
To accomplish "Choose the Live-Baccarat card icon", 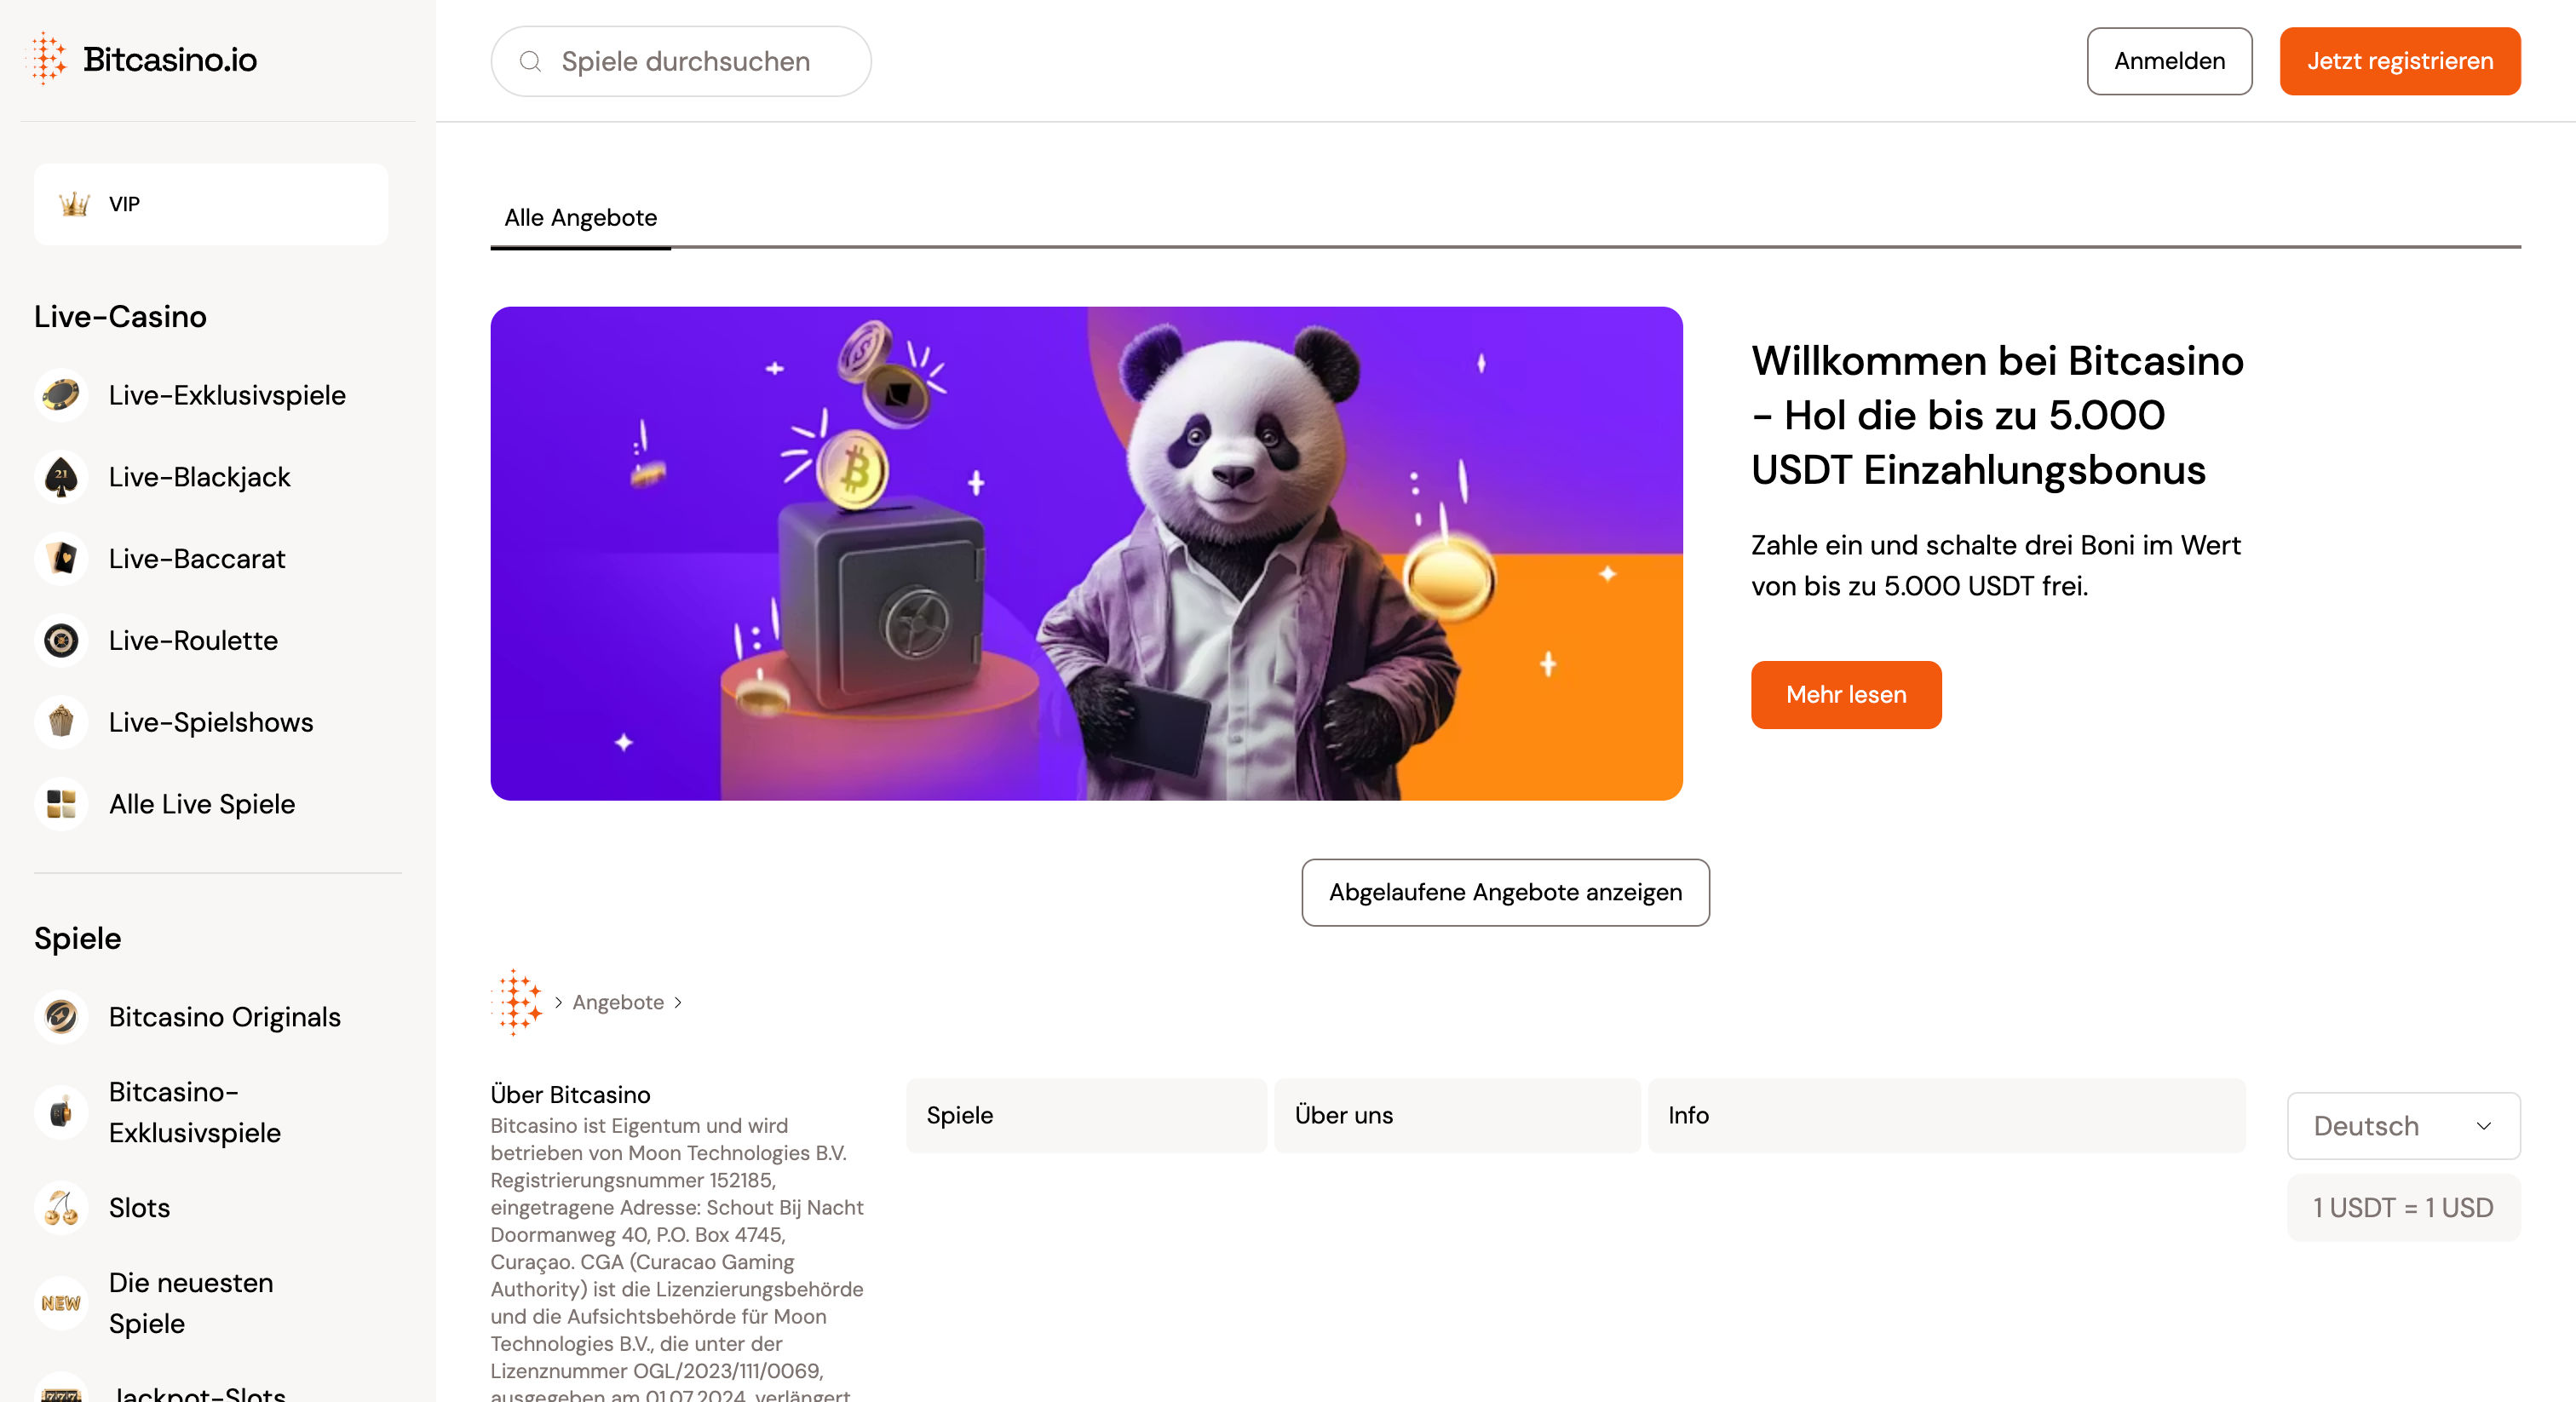I will tap(61, 559).
